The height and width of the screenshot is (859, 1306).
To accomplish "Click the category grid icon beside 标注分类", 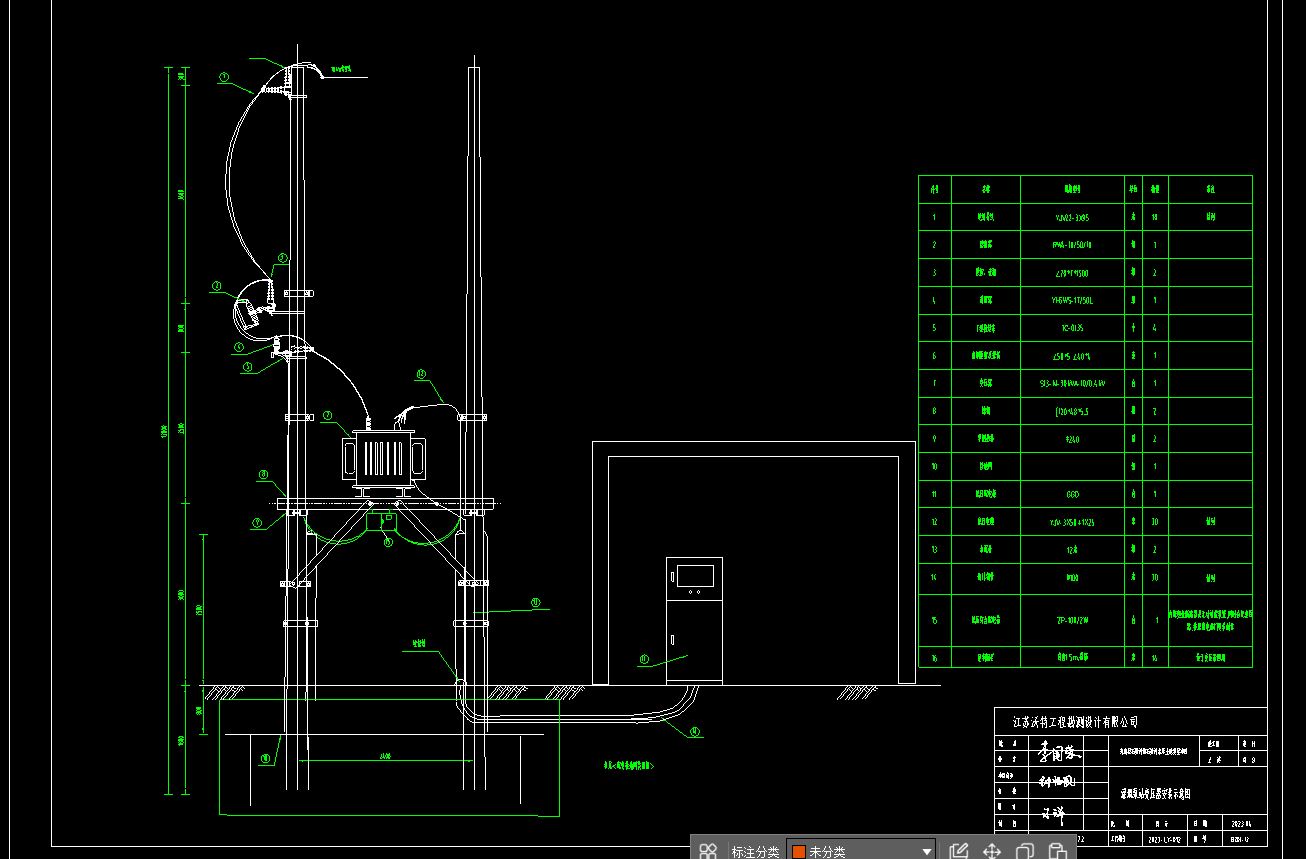I will [x=708, y=851].
